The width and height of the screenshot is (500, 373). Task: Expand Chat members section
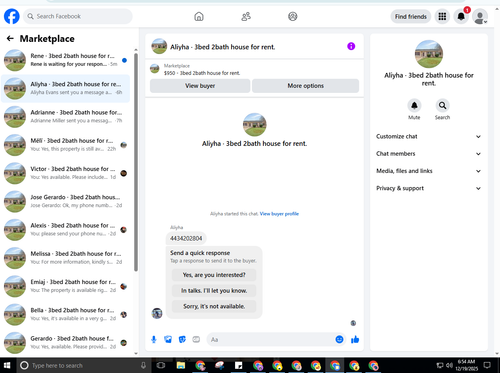(429, 154)
